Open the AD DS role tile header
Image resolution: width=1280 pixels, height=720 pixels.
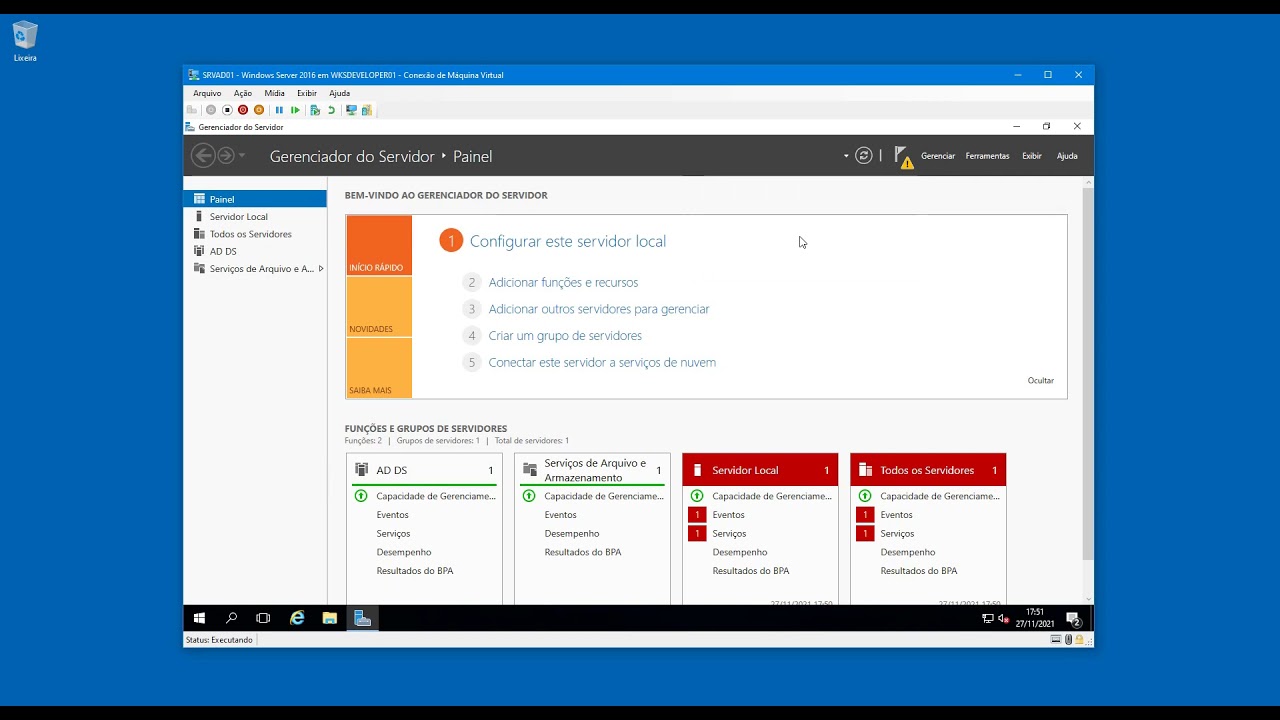coord(425,470)
